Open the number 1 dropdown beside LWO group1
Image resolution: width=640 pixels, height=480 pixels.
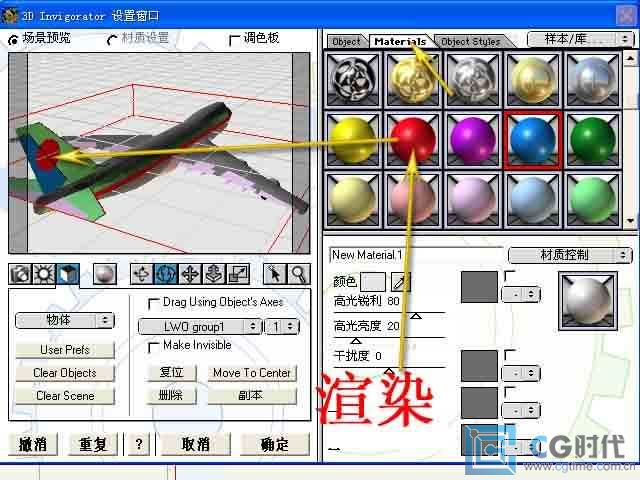(x=282, y=327)
